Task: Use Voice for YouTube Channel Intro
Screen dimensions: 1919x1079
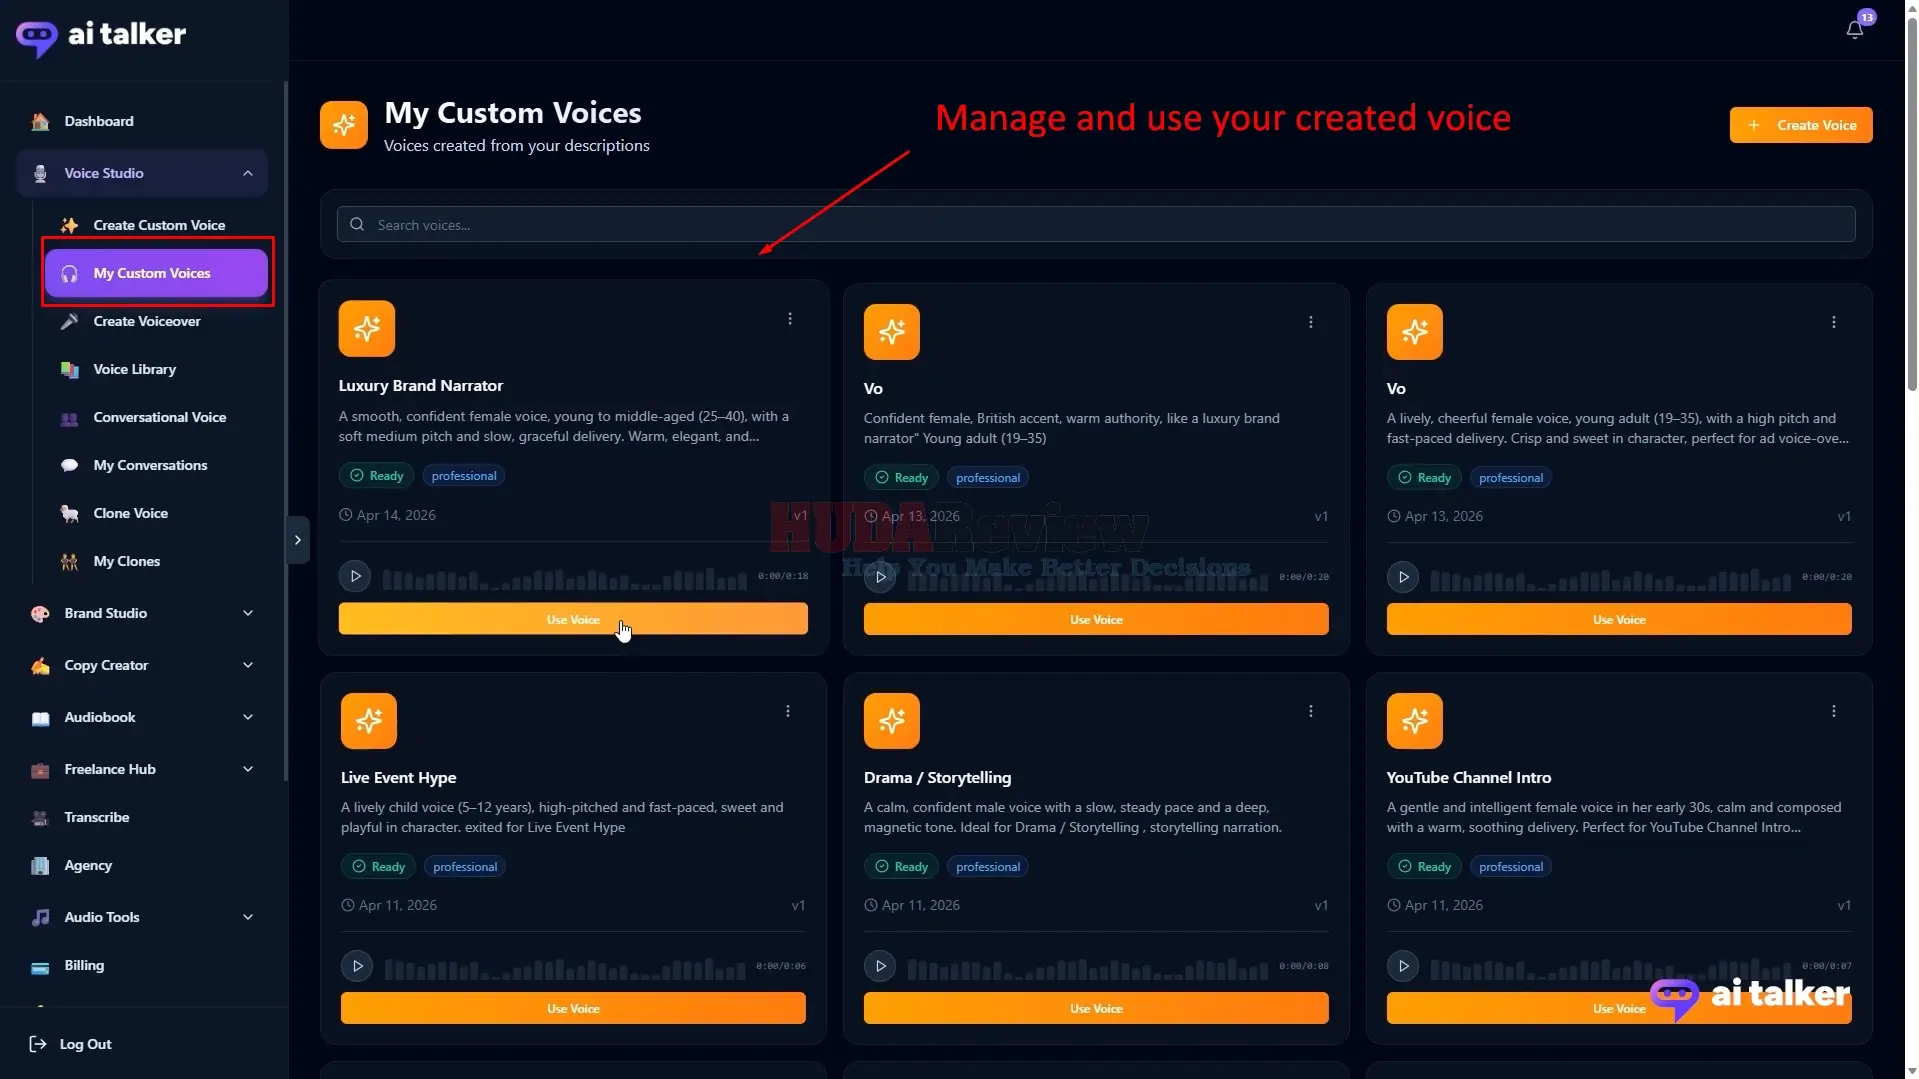Action: click(1619, 1008)
